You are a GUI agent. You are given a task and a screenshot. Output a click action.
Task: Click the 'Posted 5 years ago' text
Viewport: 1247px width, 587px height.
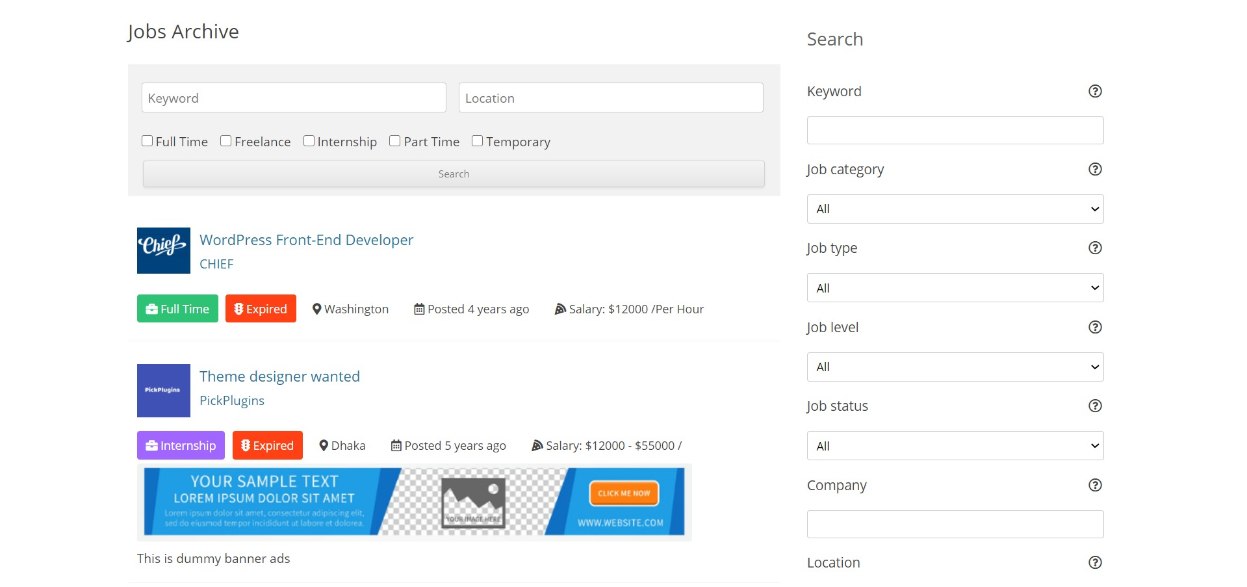pyautogui.click(x=456, y=446)
